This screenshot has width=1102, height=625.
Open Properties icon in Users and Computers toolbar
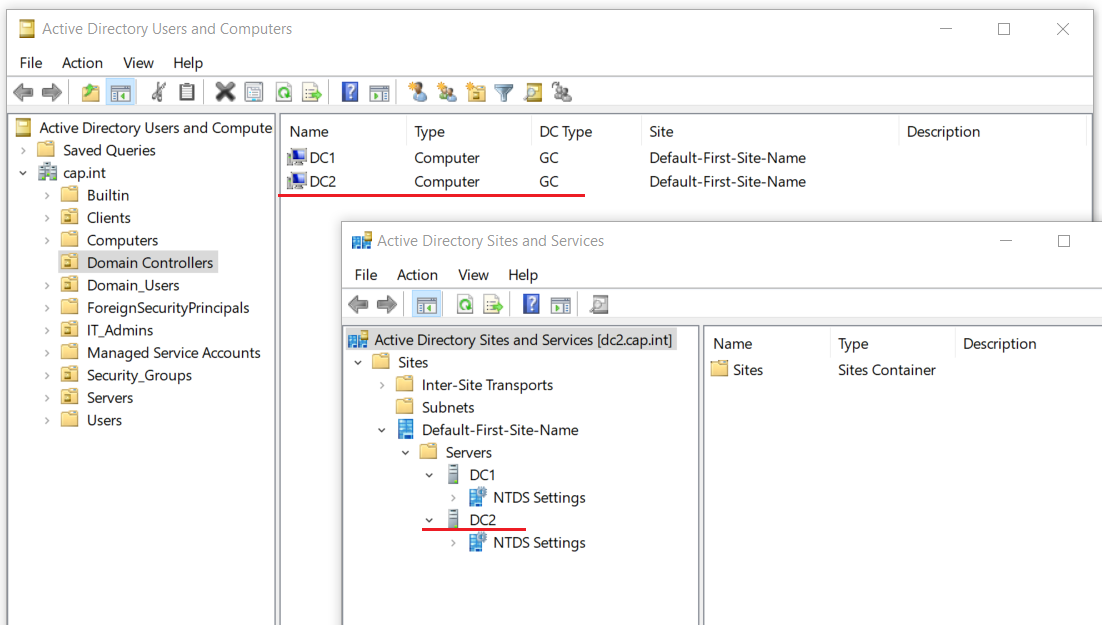(x=254, y=92)
